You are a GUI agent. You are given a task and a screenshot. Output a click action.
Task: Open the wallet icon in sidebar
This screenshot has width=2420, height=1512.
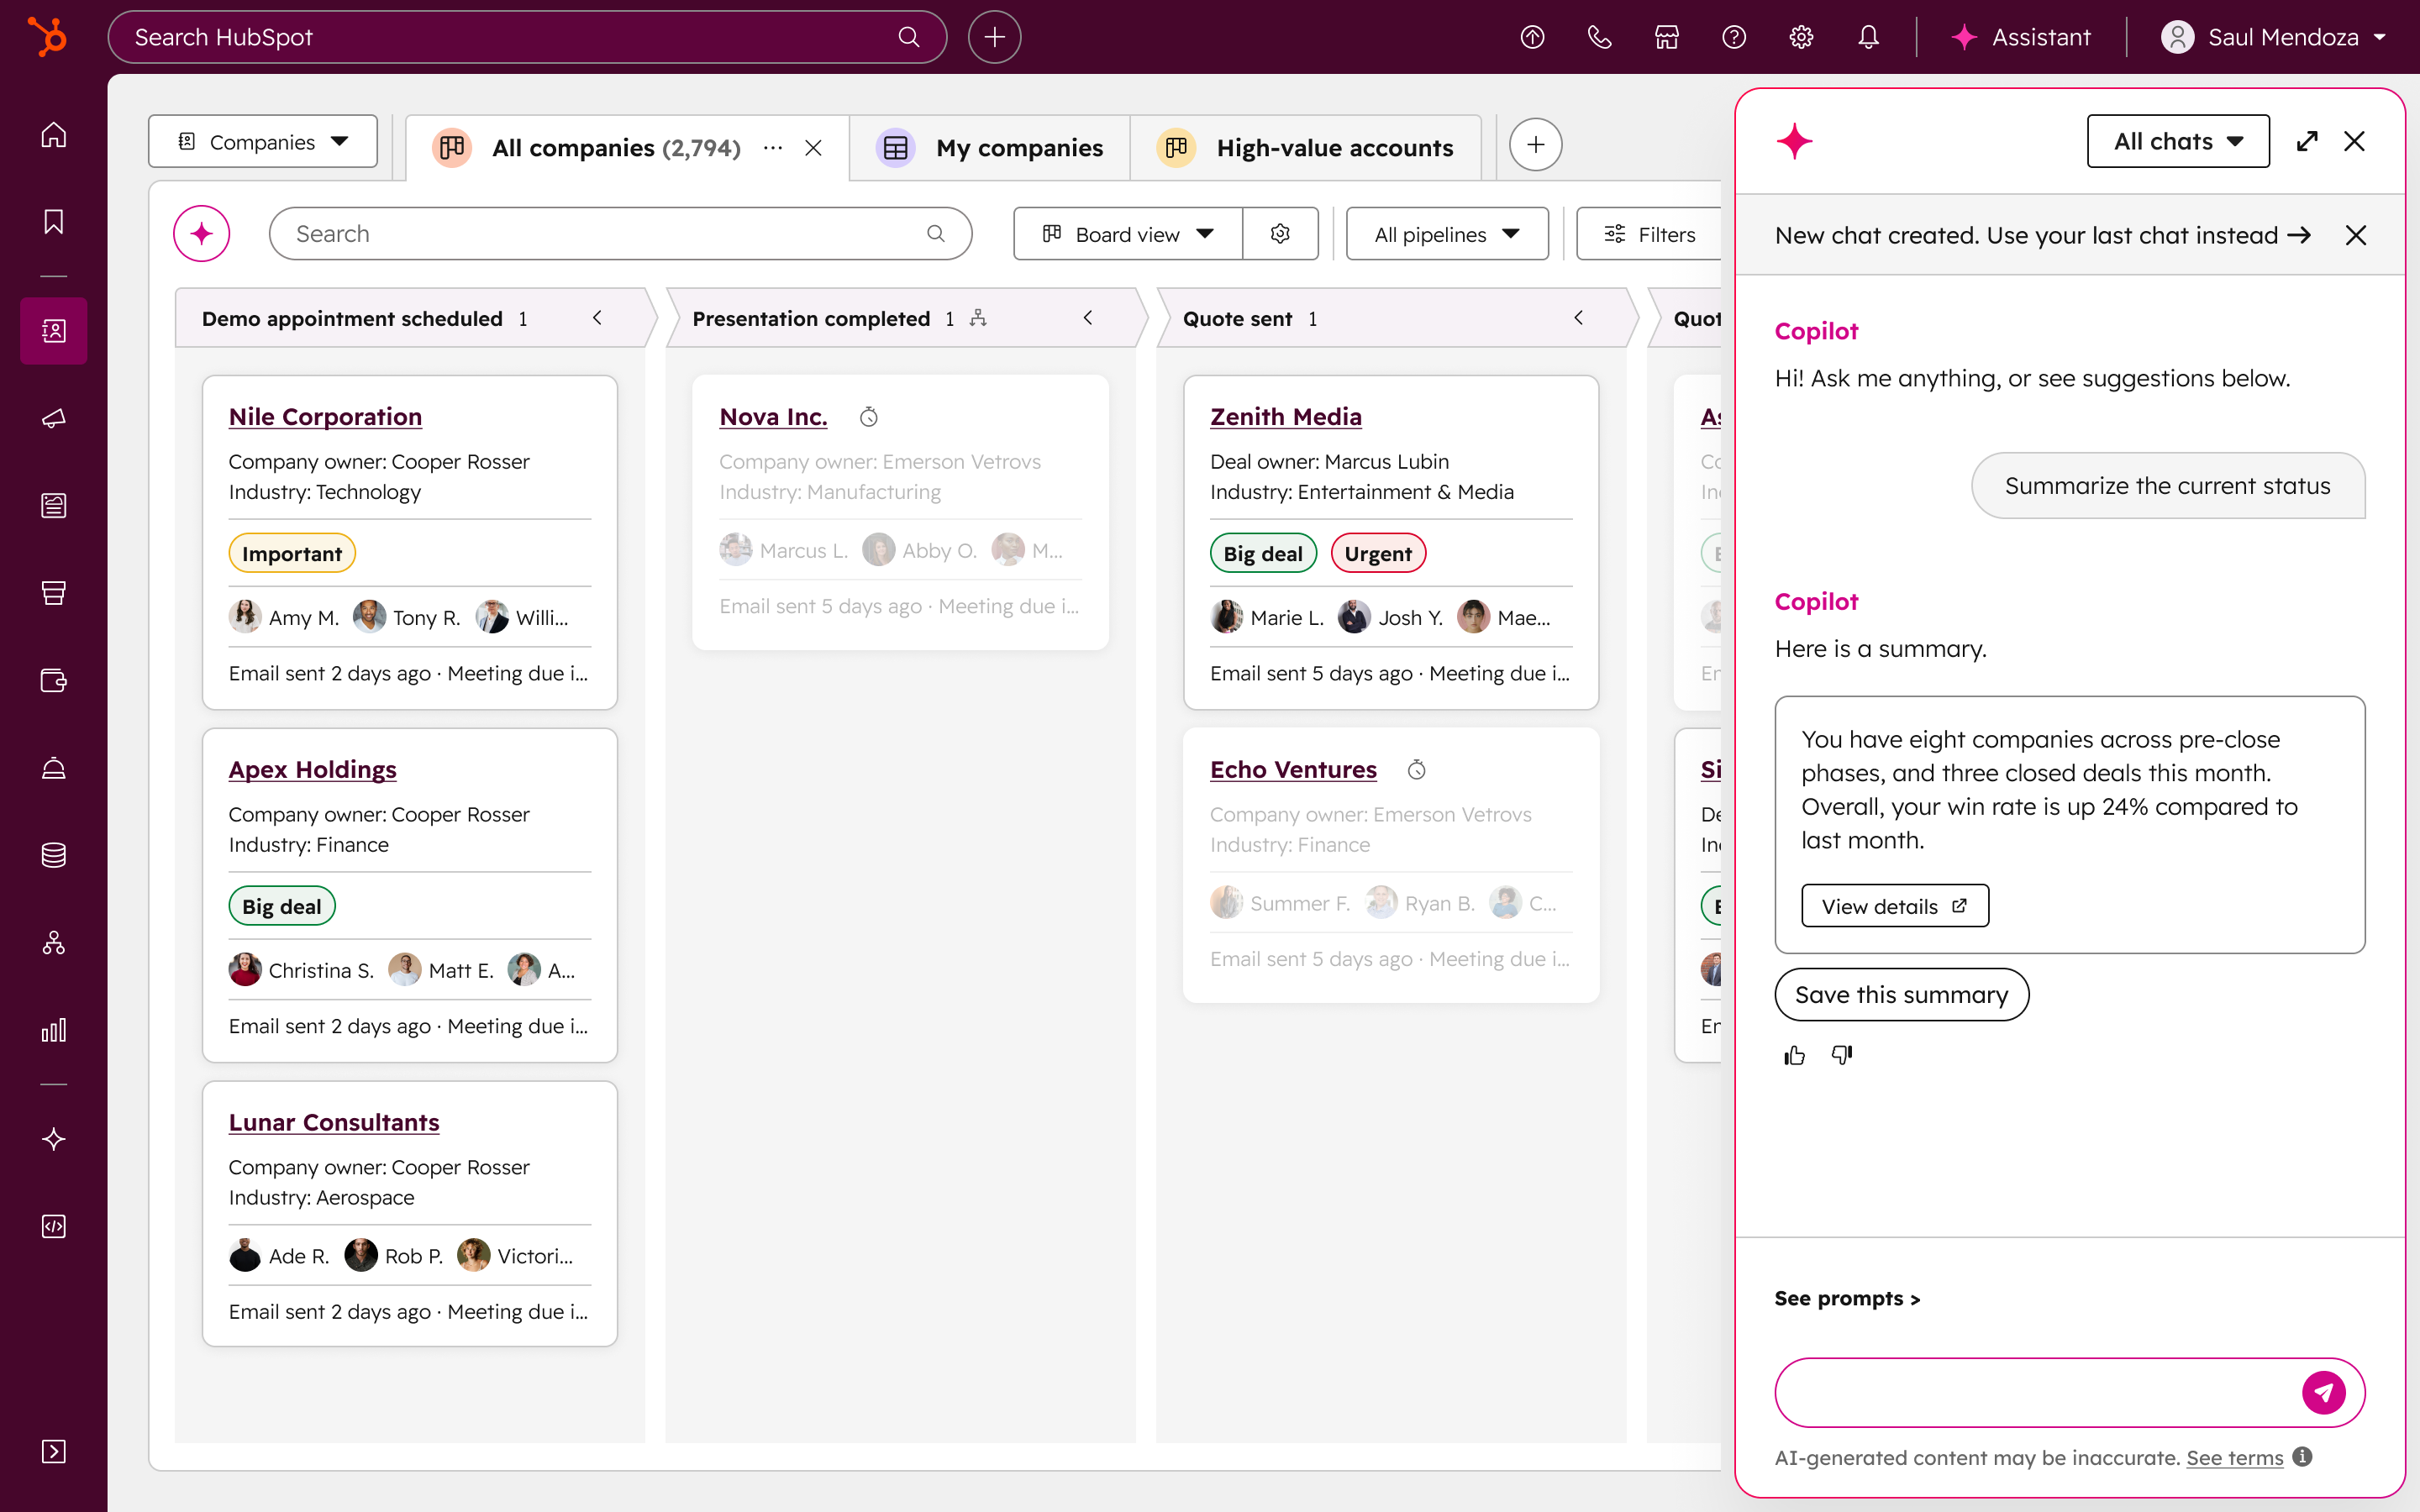click(x=54, y=681)
